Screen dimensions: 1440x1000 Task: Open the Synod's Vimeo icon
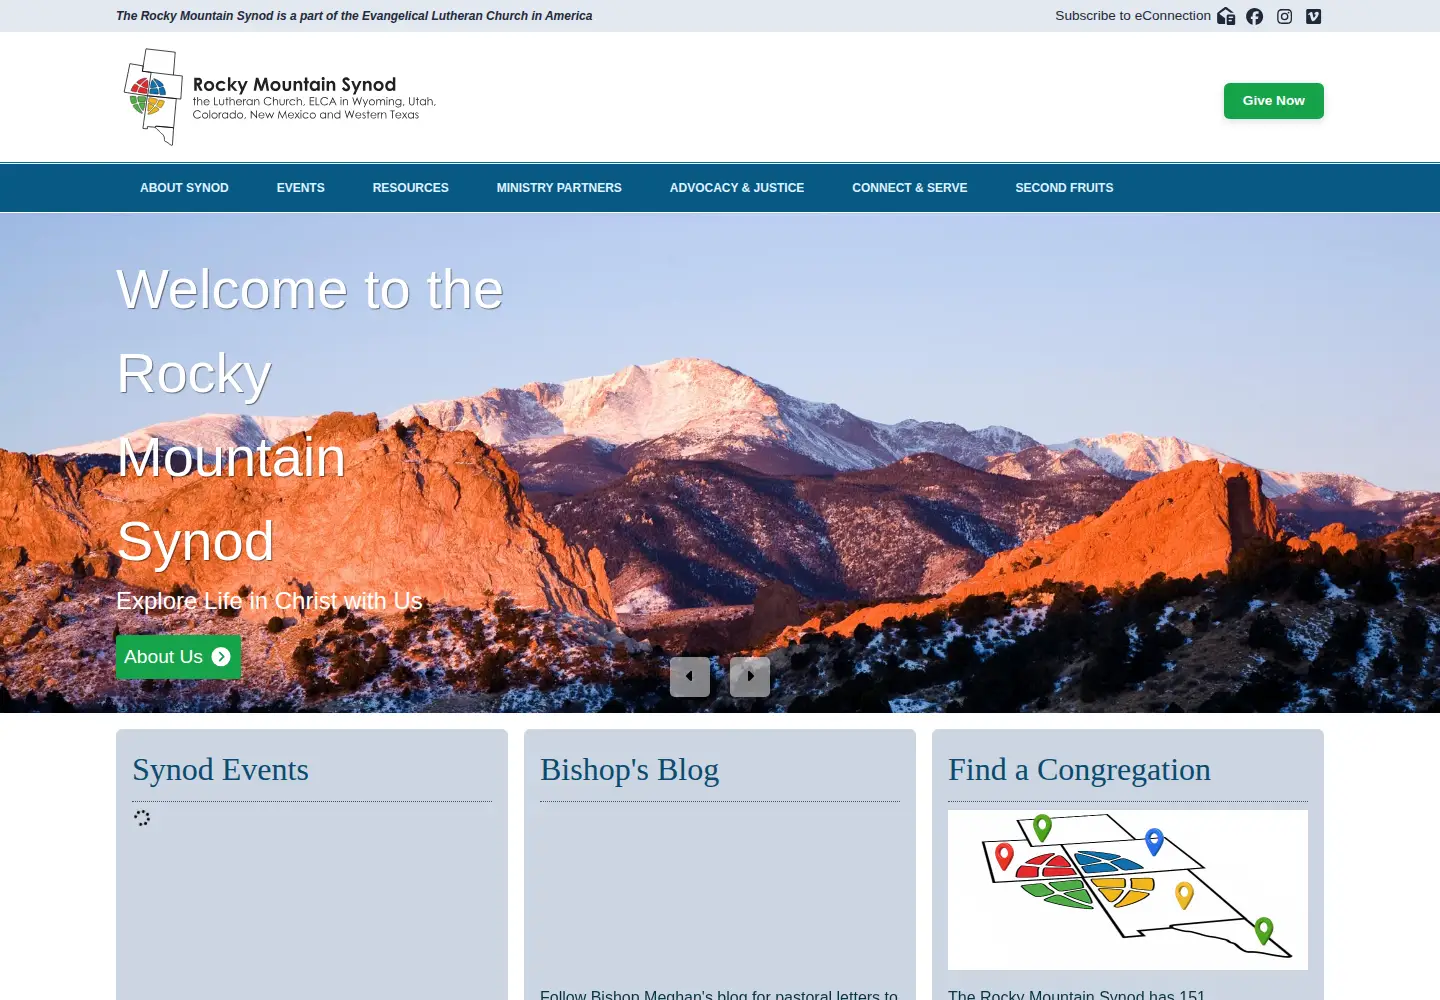tap(1314, 16)
